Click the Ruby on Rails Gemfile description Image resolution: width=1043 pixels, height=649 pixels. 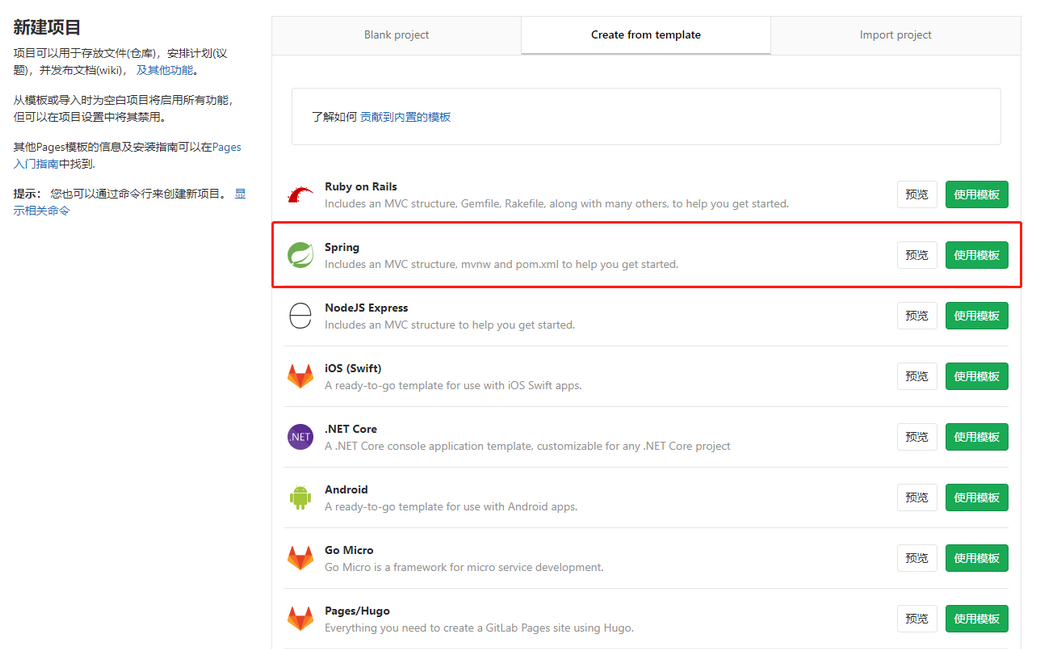coord(557,203)
